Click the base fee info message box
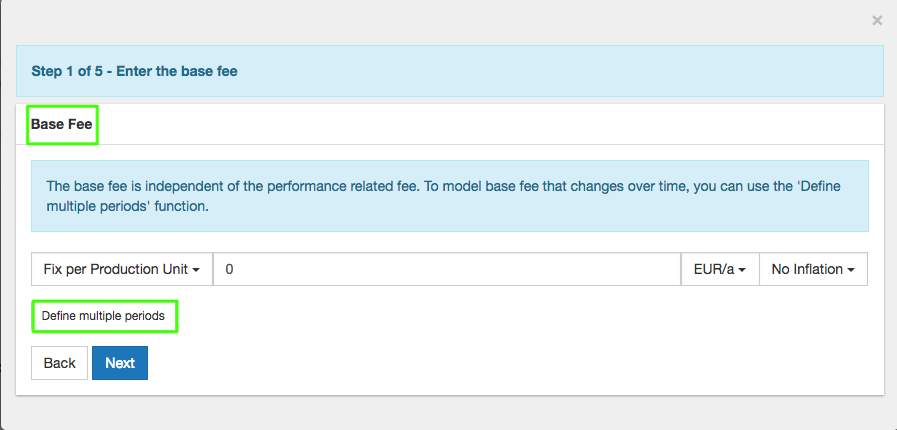The width and height of the screenshot is (897, 430). point(449,196)
